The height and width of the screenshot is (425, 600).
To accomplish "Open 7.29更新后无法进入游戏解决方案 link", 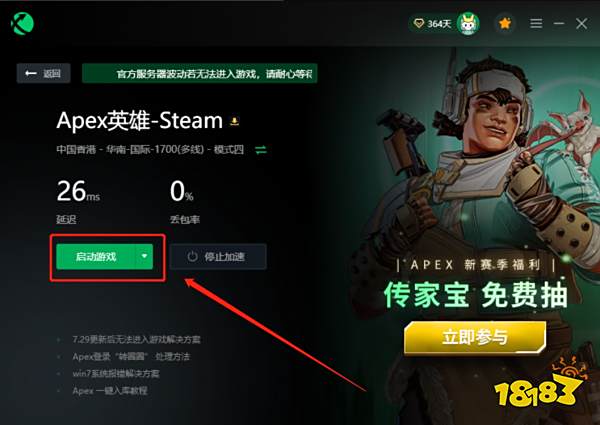I will (136, 339).
